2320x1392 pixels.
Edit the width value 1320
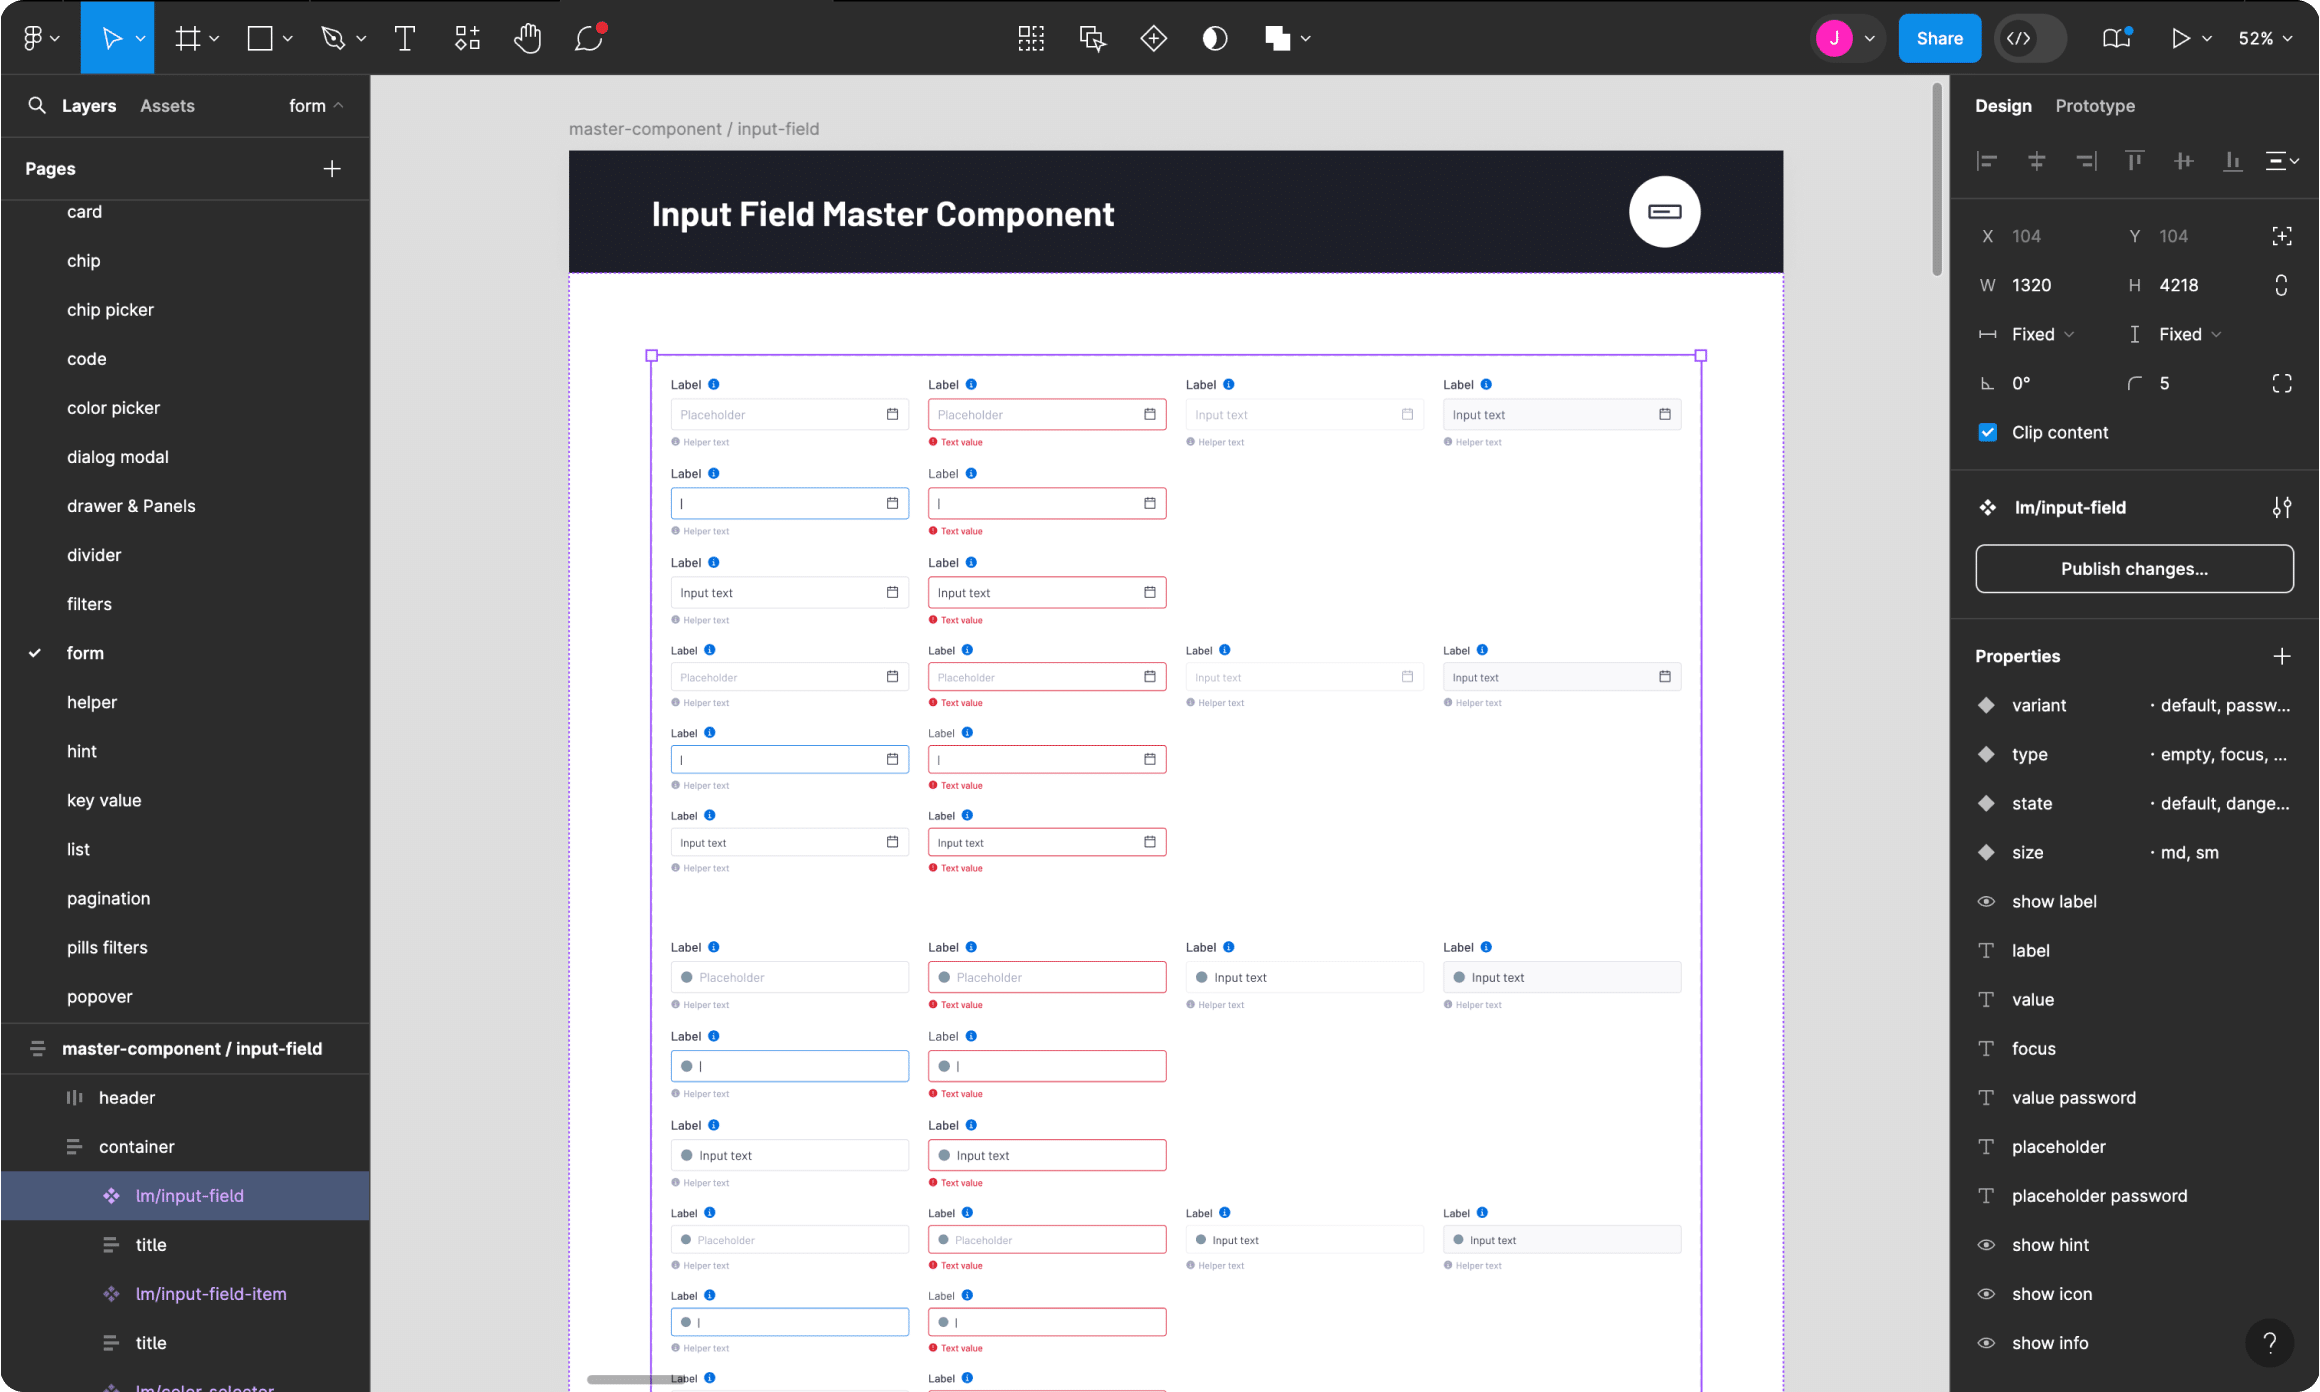[2031, 285]
